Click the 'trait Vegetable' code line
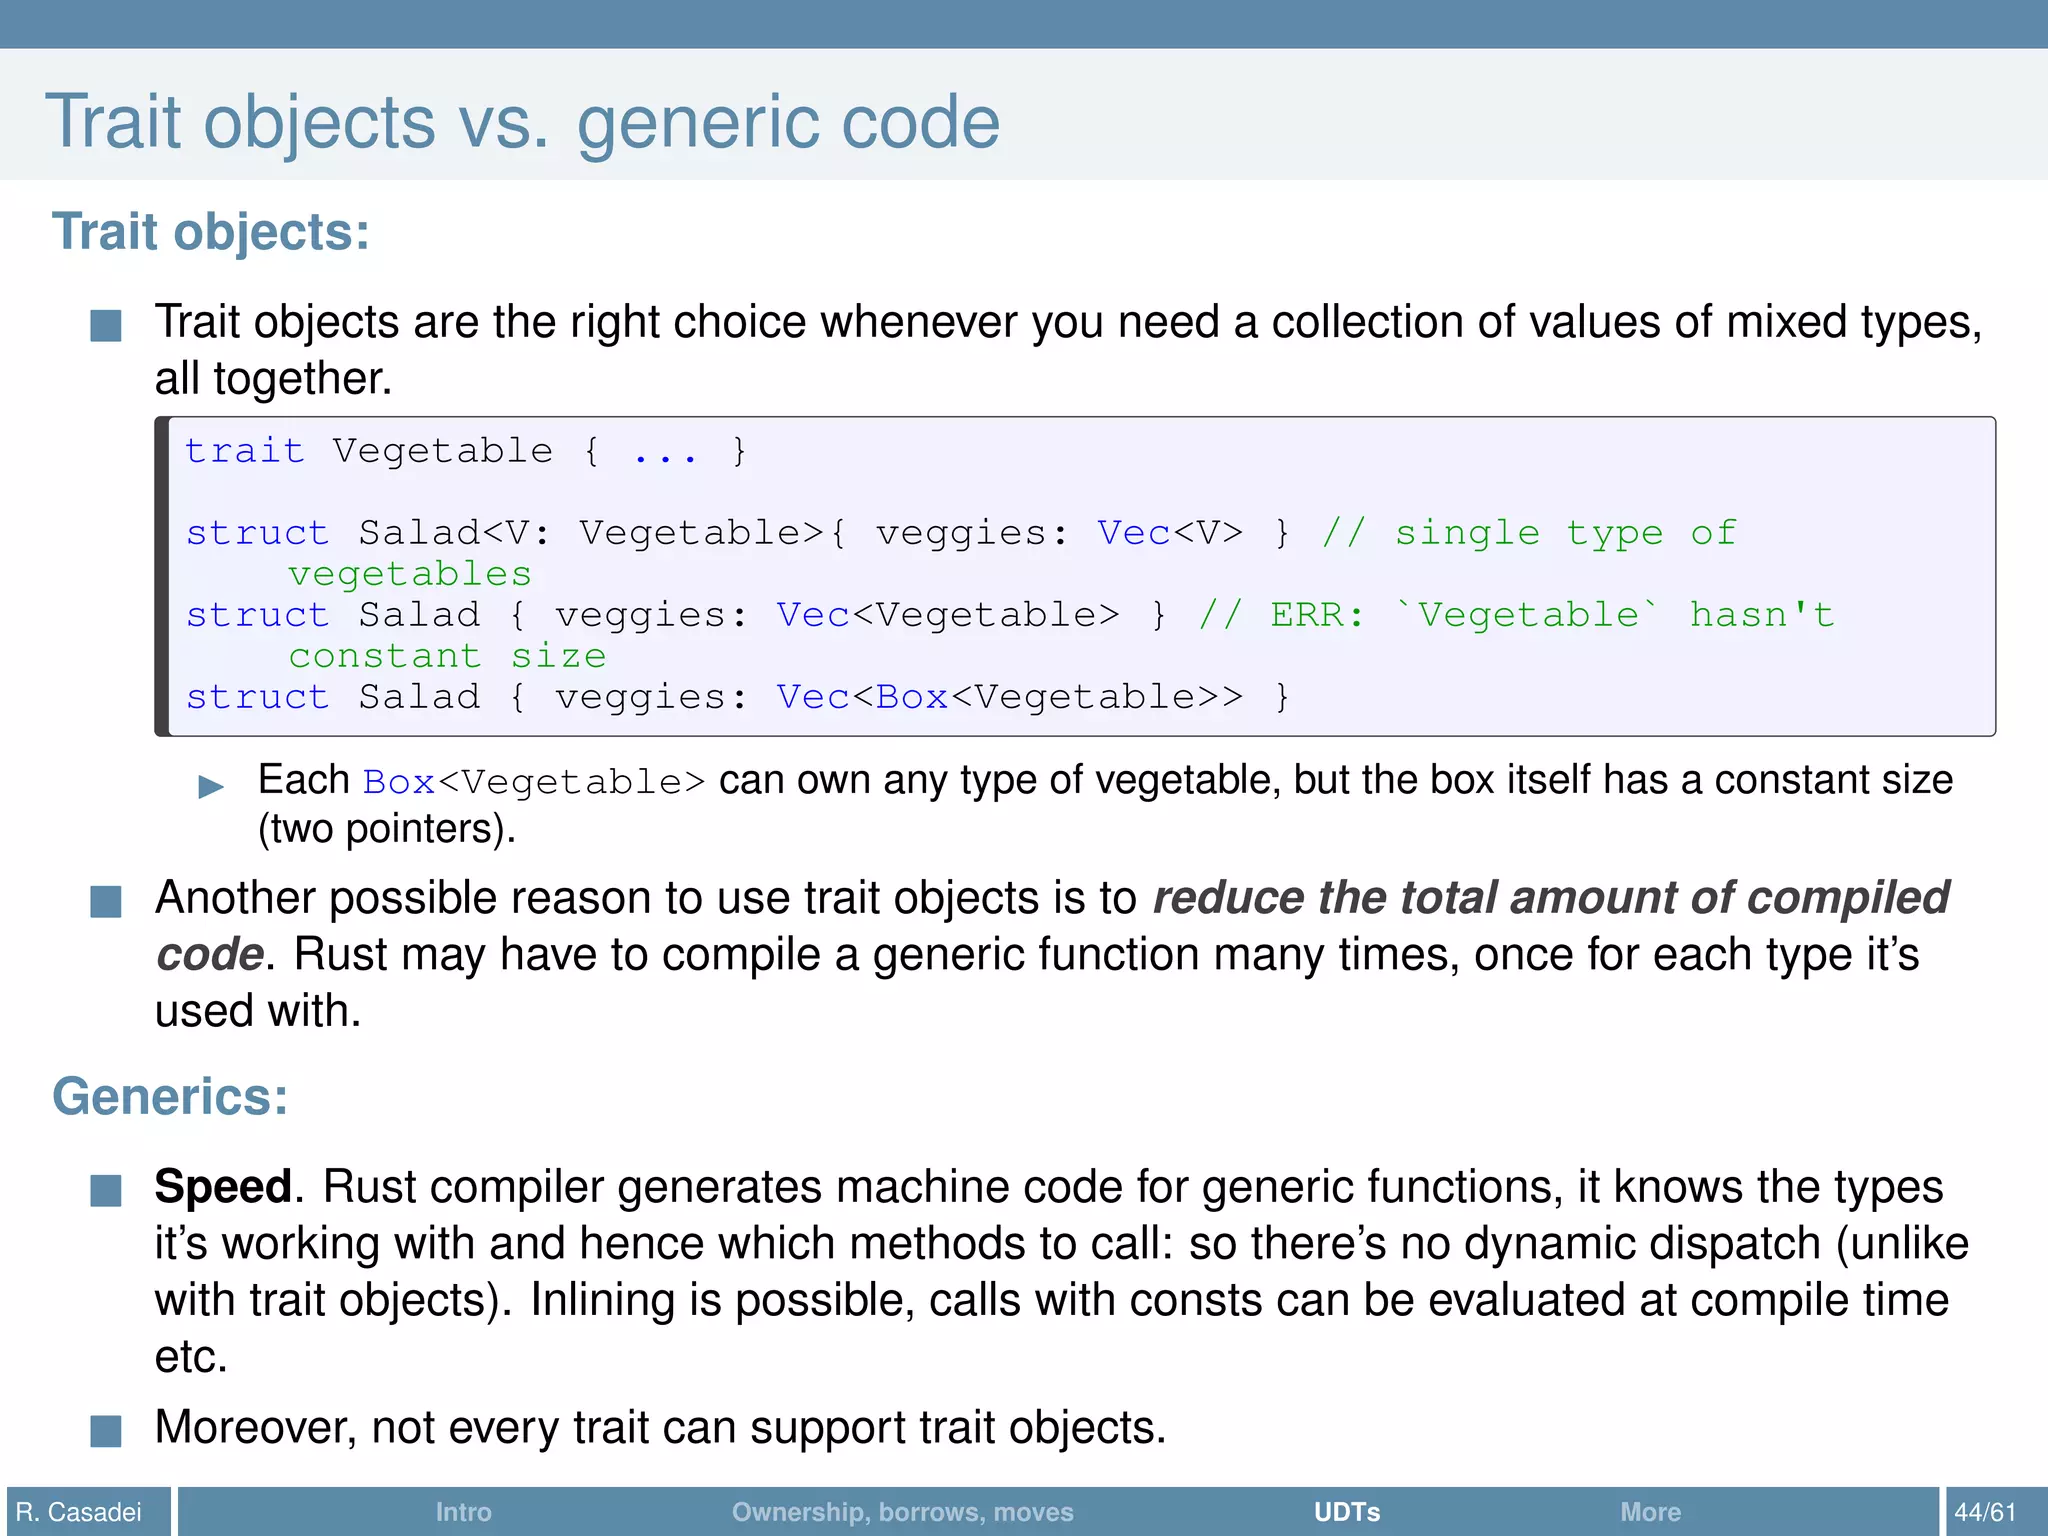 tap(465, 451)
